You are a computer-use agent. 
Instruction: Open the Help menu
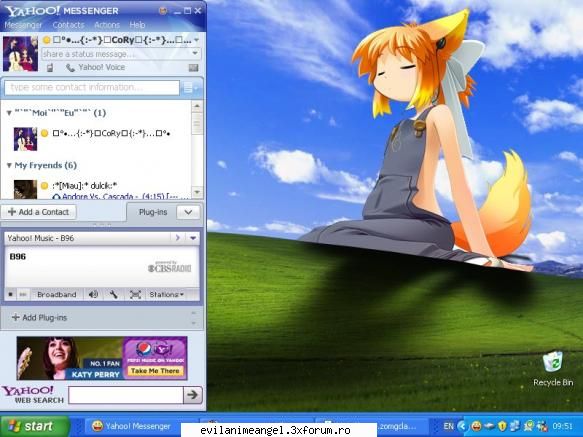pos(137,25)
